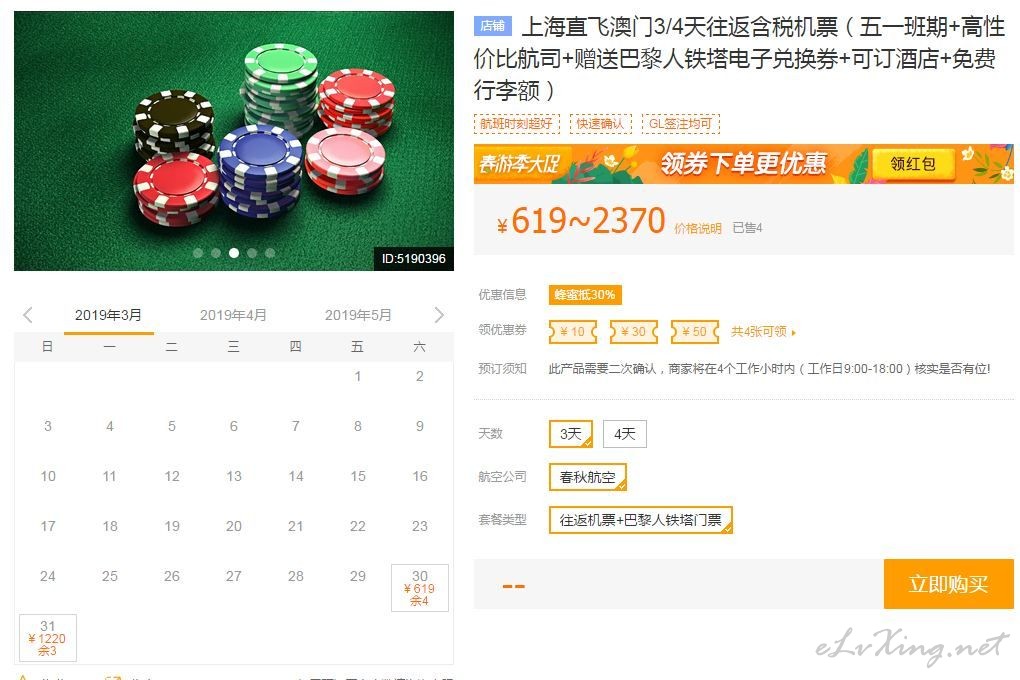Image resolution: width=1020 pixels, height=680 pixels.
Task: Click the 立即购买 buy now button
Action: (948, 584)
